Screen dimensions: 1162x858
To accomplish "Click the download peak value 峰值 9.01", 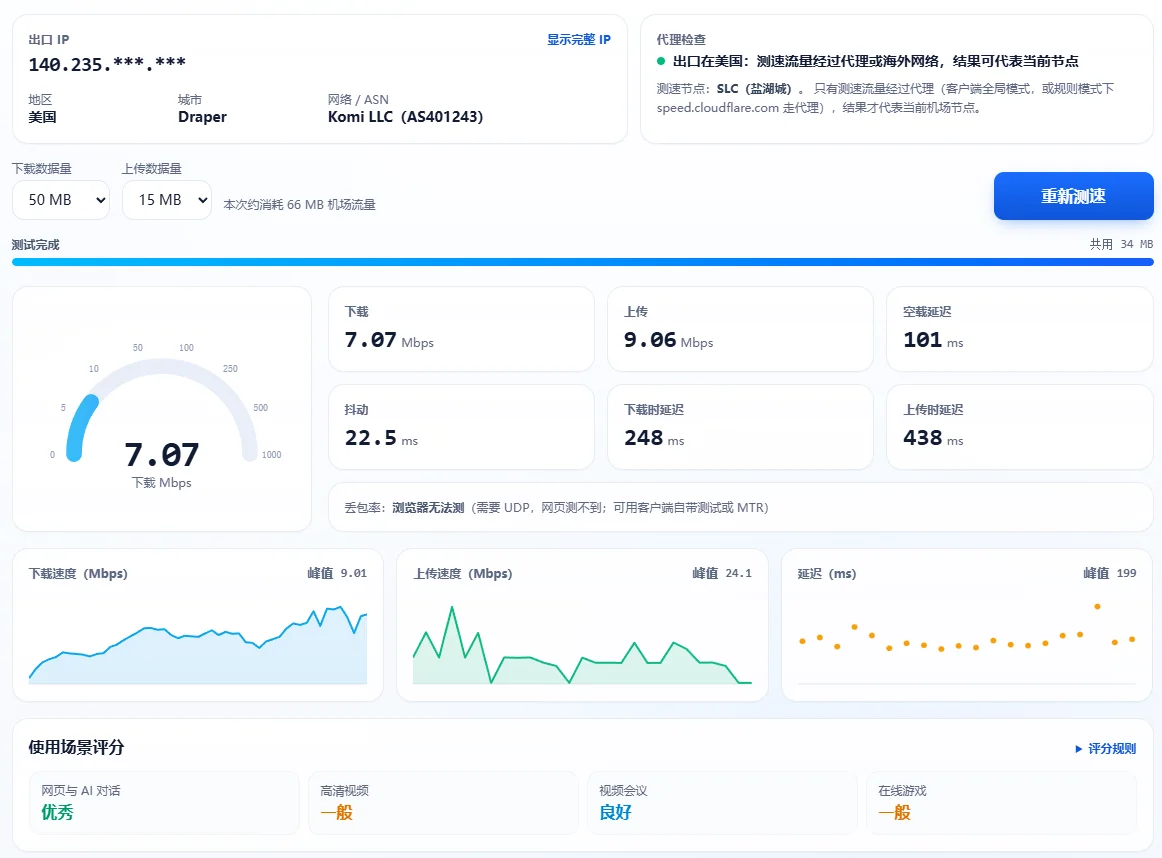I will [x=337, y=573].
